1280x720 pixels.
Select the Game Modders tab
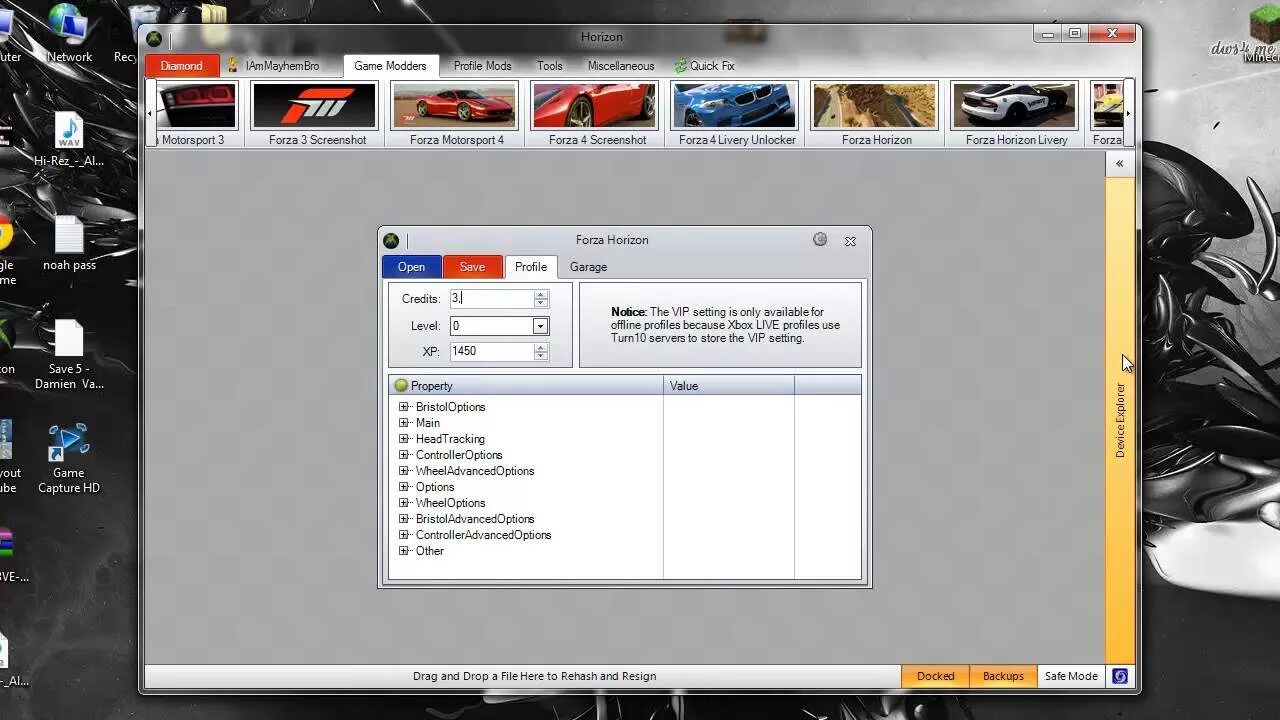click(390, 66)
